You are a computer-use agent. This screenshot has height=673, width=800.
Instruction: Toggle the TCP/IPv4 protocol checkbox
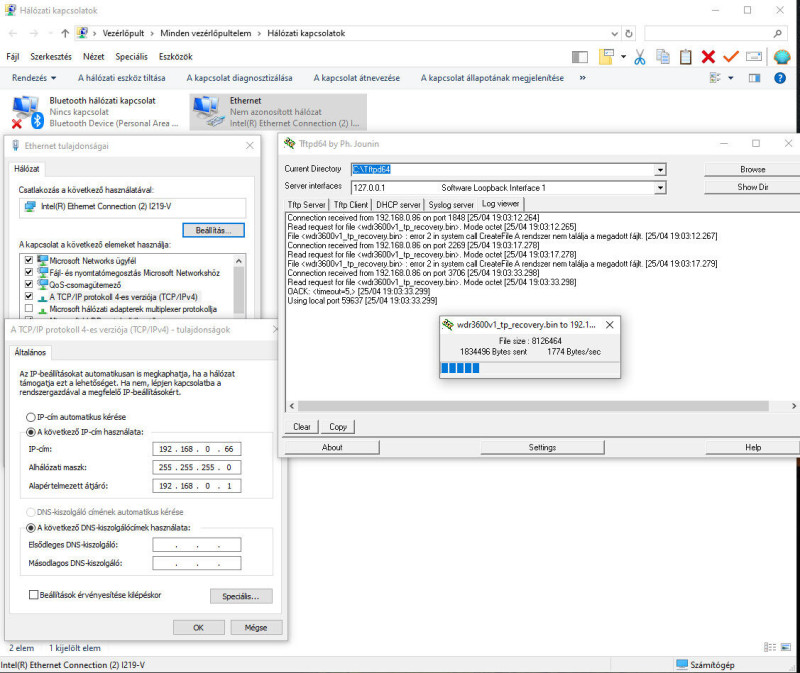tap(29, 296)
